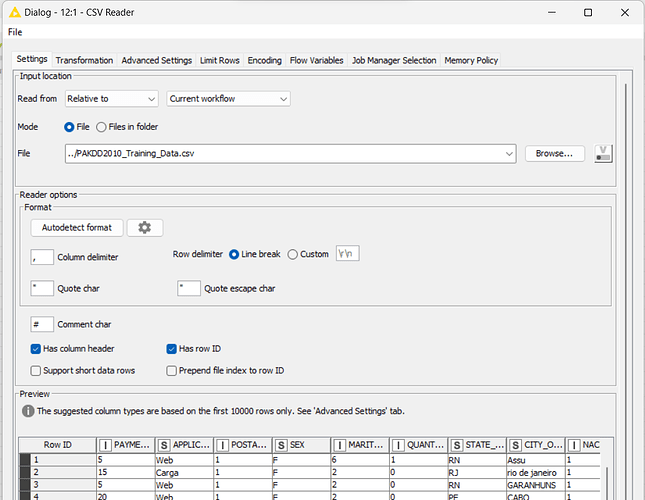This screenshot has width=645, height=500.
Task: Open the Flow Variables tab
Action: [x=316, y=60]
